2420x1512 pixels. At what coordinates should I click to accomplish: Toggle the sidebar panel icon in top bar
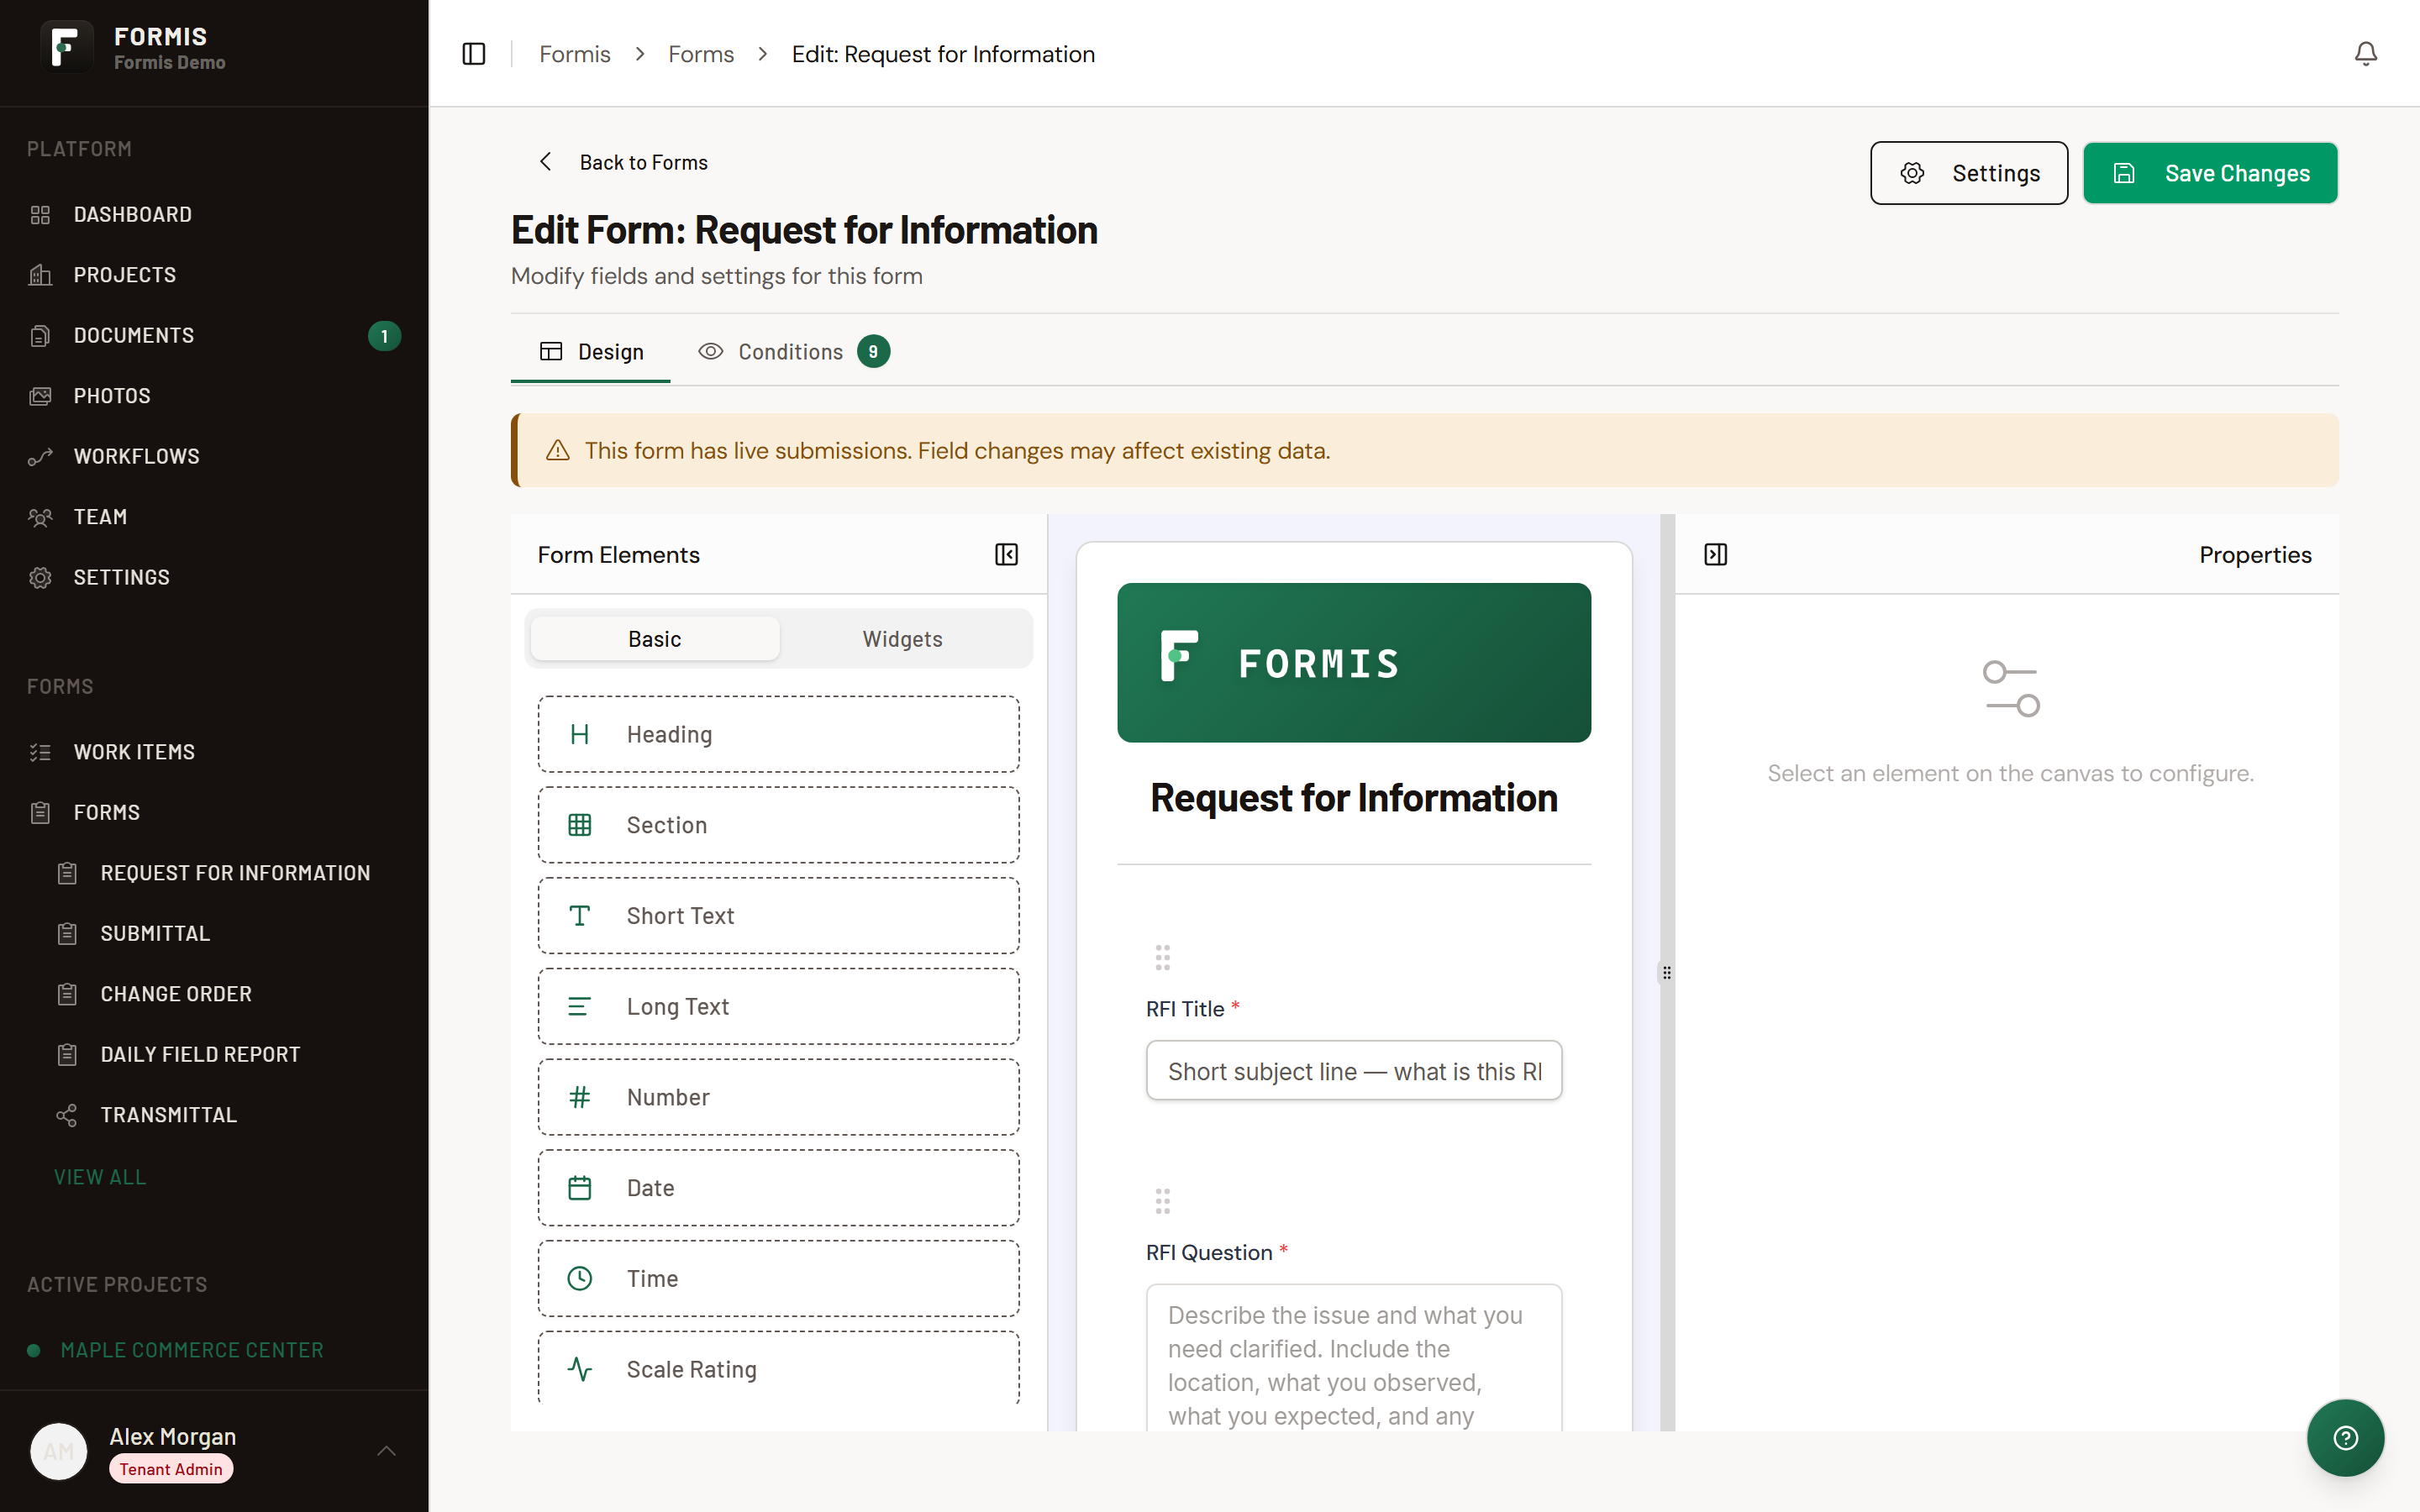(474, 54)
